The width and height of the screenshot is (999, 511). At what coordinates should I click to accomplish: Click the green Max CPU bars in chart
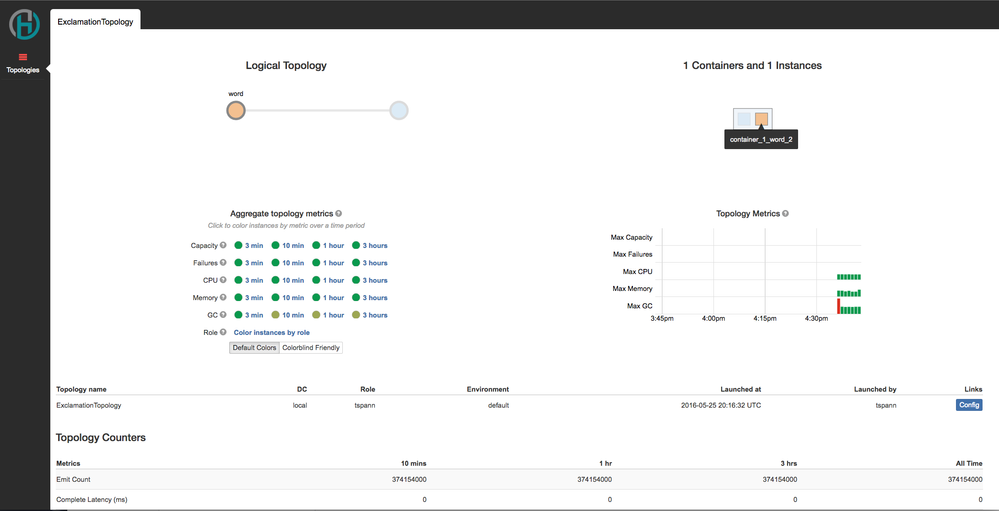[x=849, y=277]
